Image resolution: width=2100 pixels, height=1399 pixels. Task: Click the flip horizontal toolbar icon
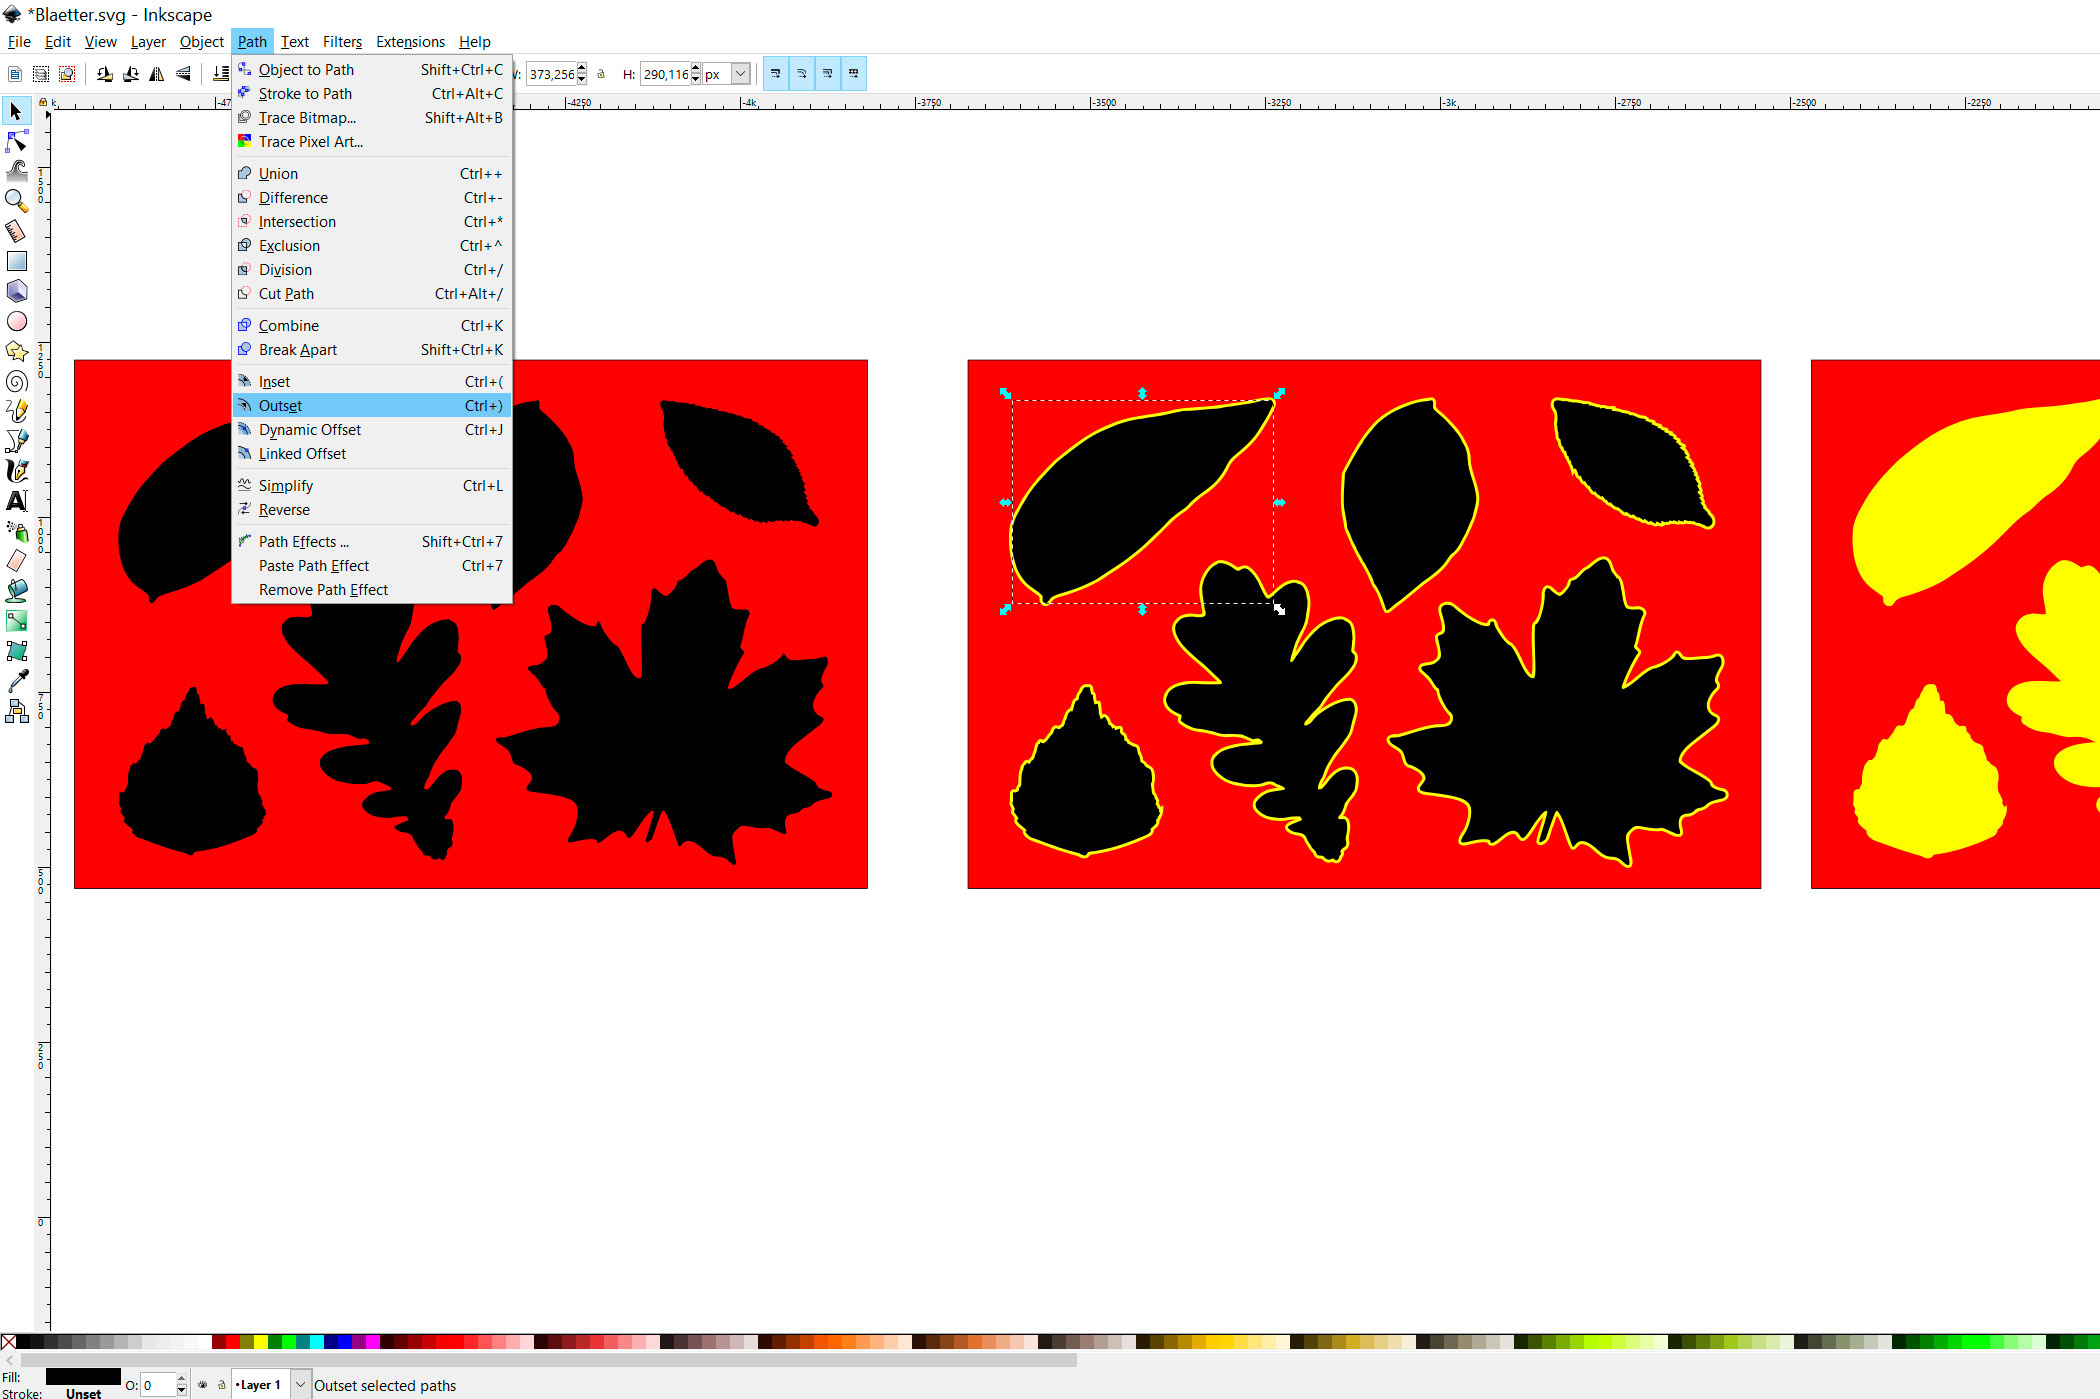(x=157, y=74)
